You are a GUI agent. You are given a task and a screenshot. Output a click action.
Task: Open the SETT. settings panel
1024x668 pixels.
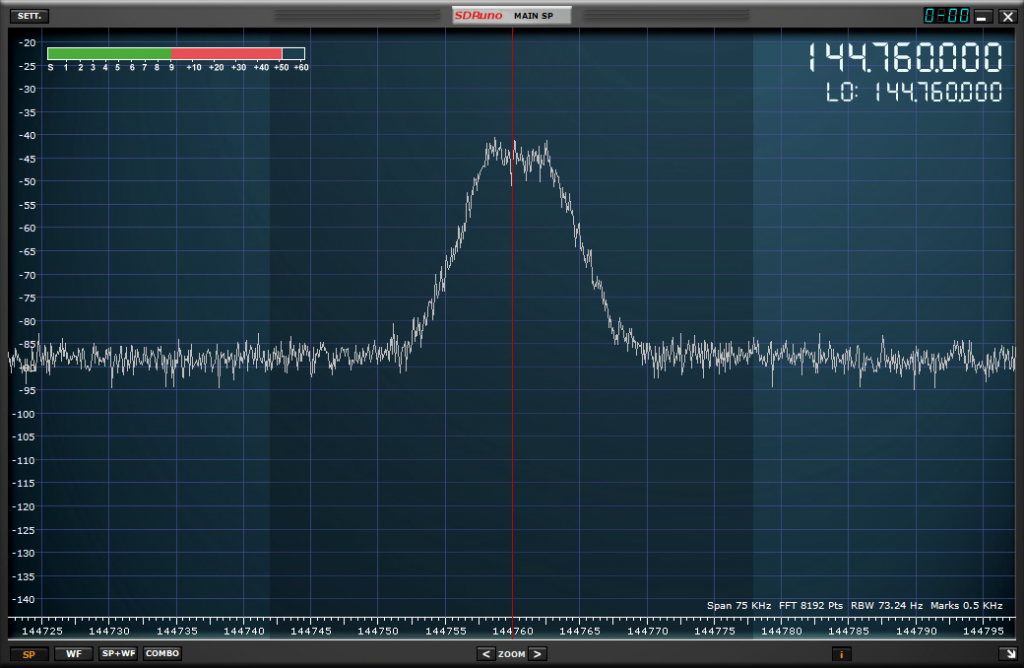pos(29,16)
